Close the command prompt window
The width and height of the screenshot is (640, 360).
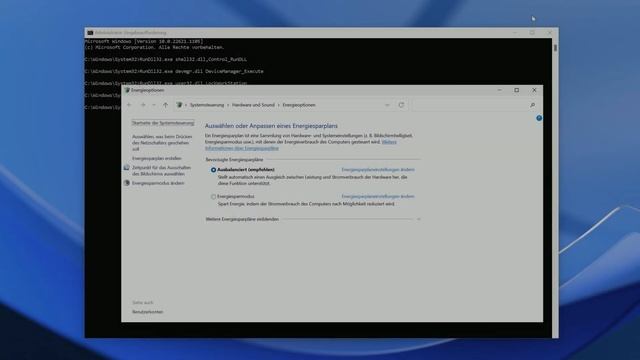point(549,33)
